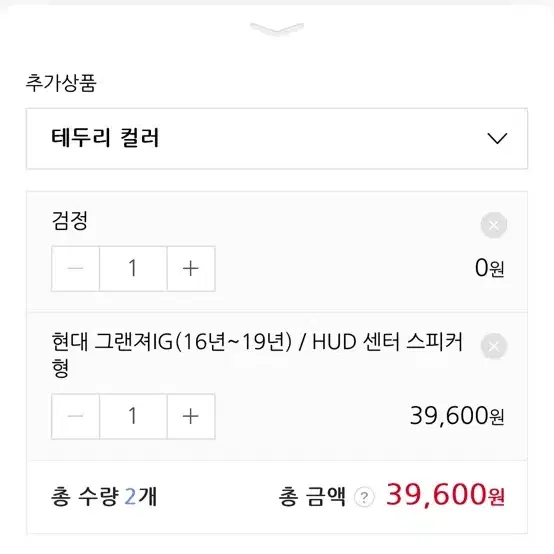Open the 테두리 컬러 dropdown
Screen dimensions: 554x554
277,138
